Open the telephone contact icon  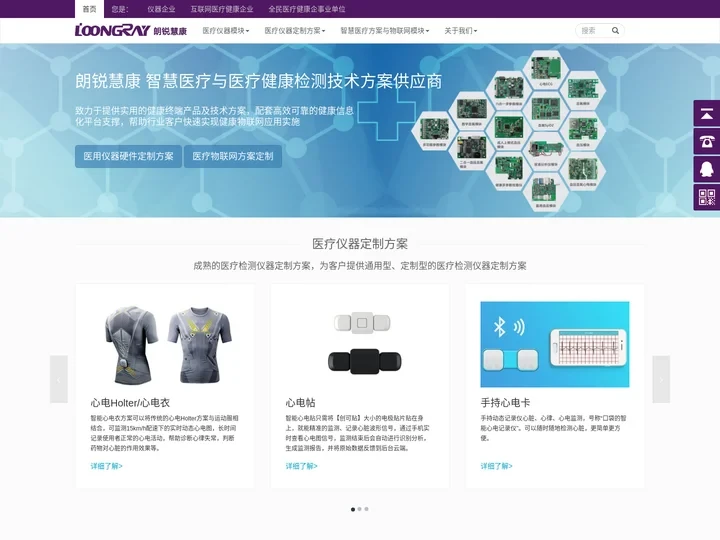(x=707, y=141)
